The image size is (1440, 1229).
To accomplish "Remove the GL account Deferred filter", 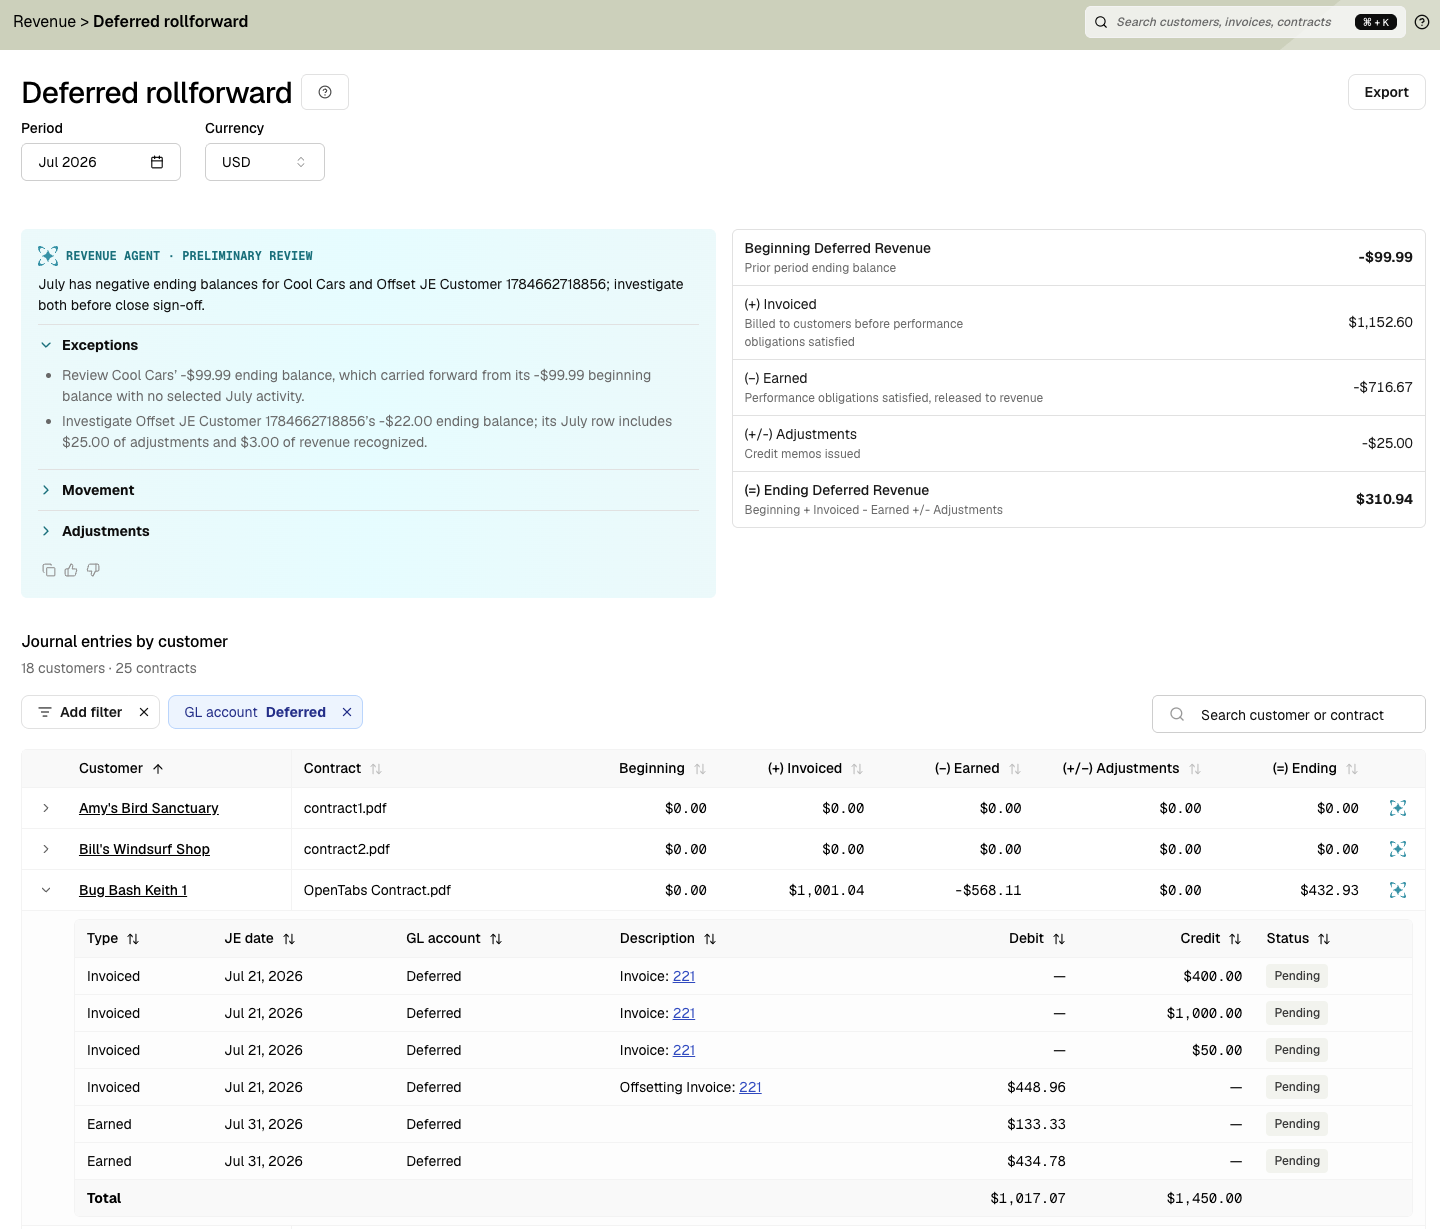I will coord(347,712).
